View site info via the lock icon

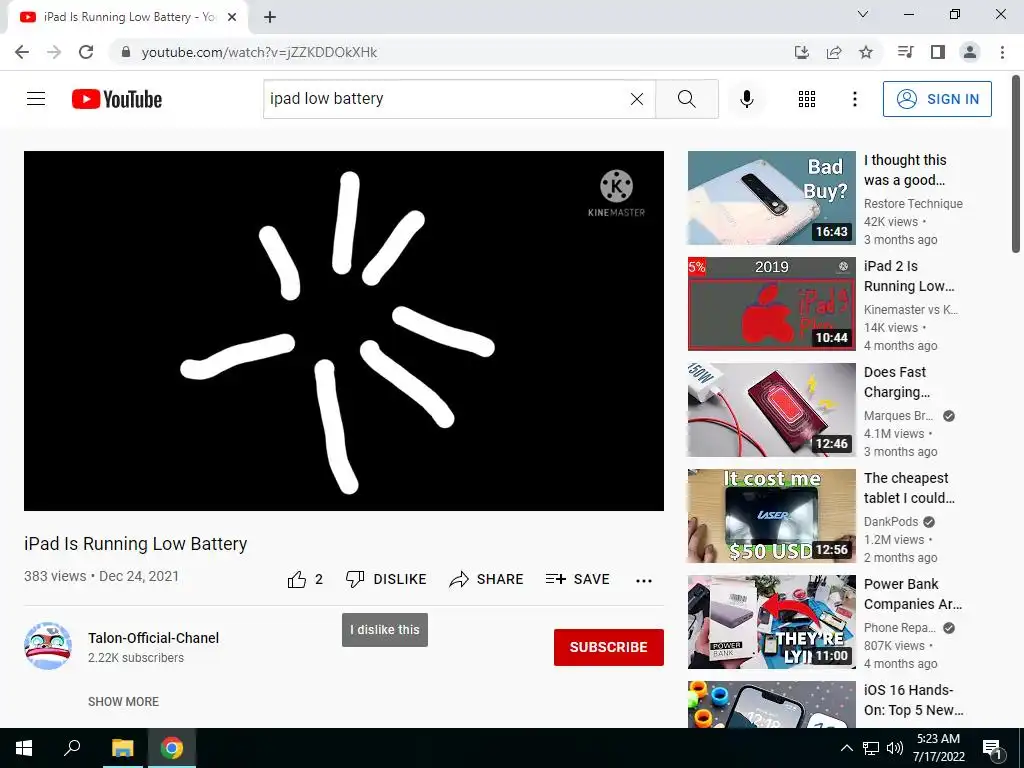(126, 52)
